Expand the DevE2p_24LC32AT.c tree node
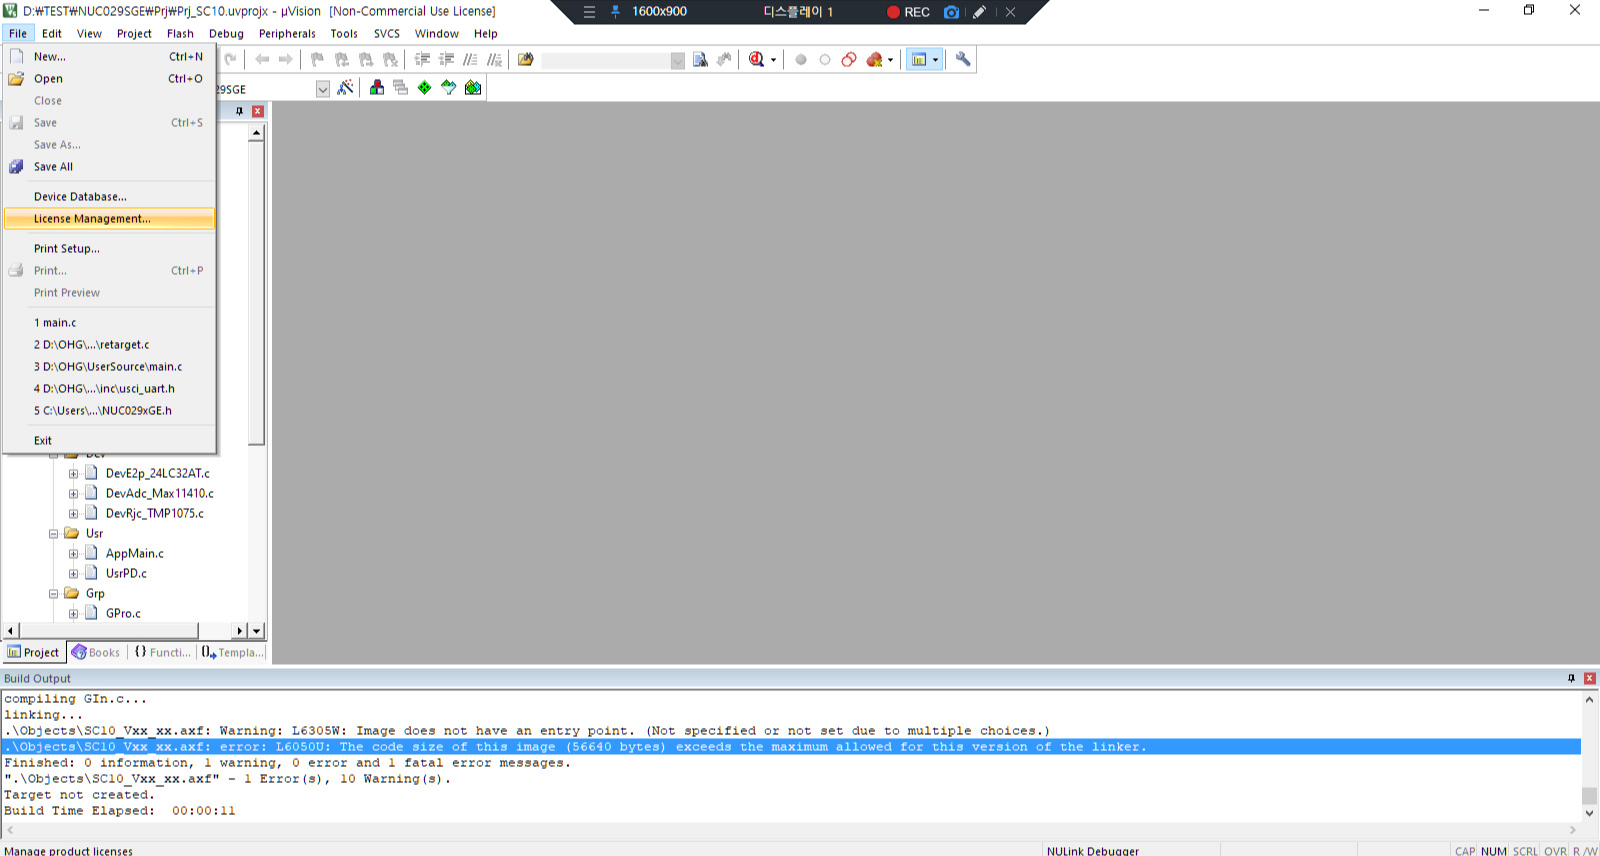 point(73,474)
